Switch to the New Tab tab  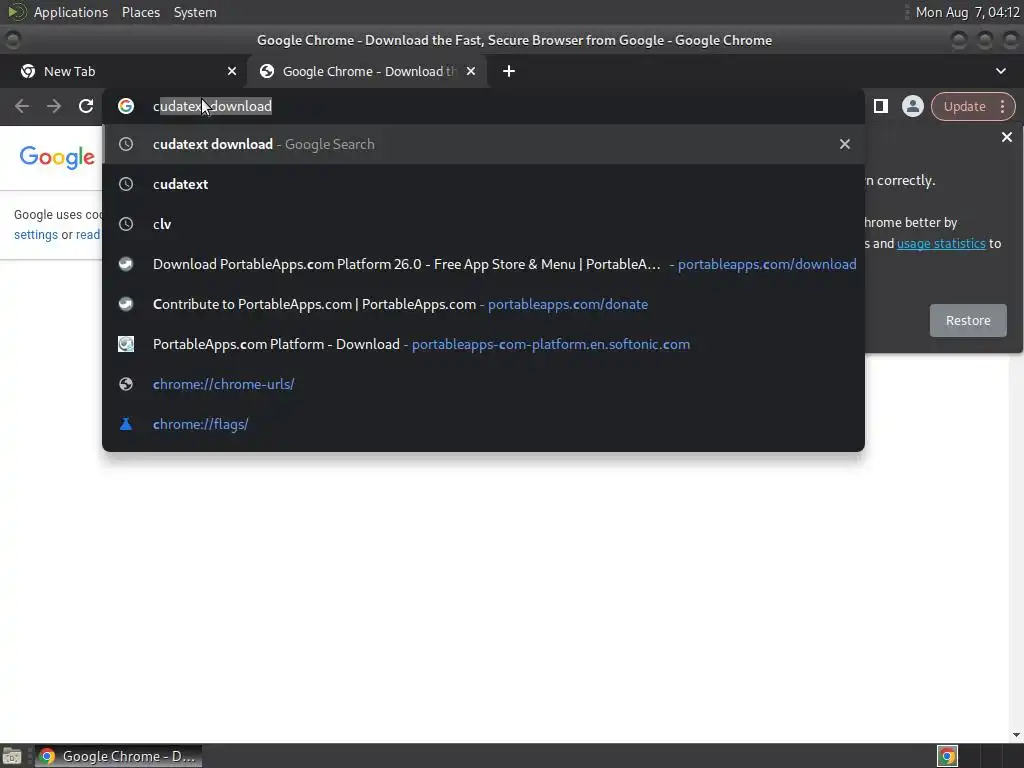(123, 71)
